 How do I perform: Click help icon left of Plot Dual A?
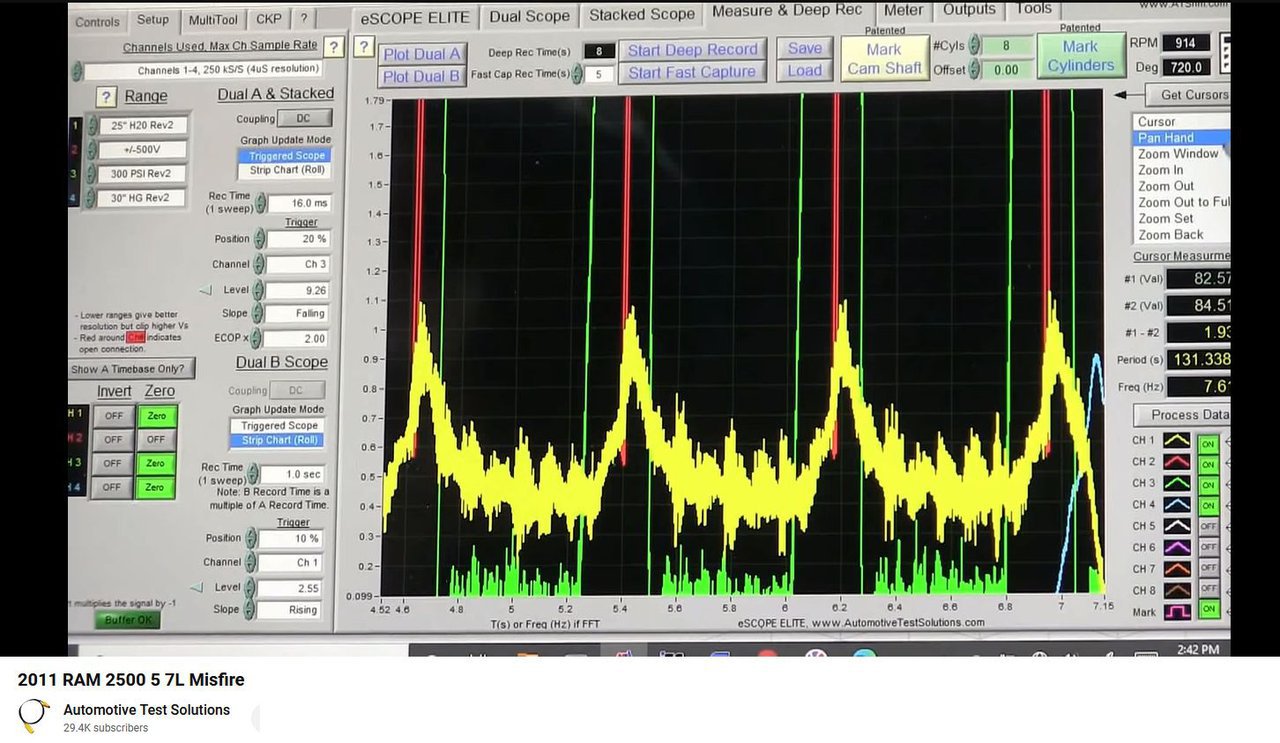tap(365, 47)
